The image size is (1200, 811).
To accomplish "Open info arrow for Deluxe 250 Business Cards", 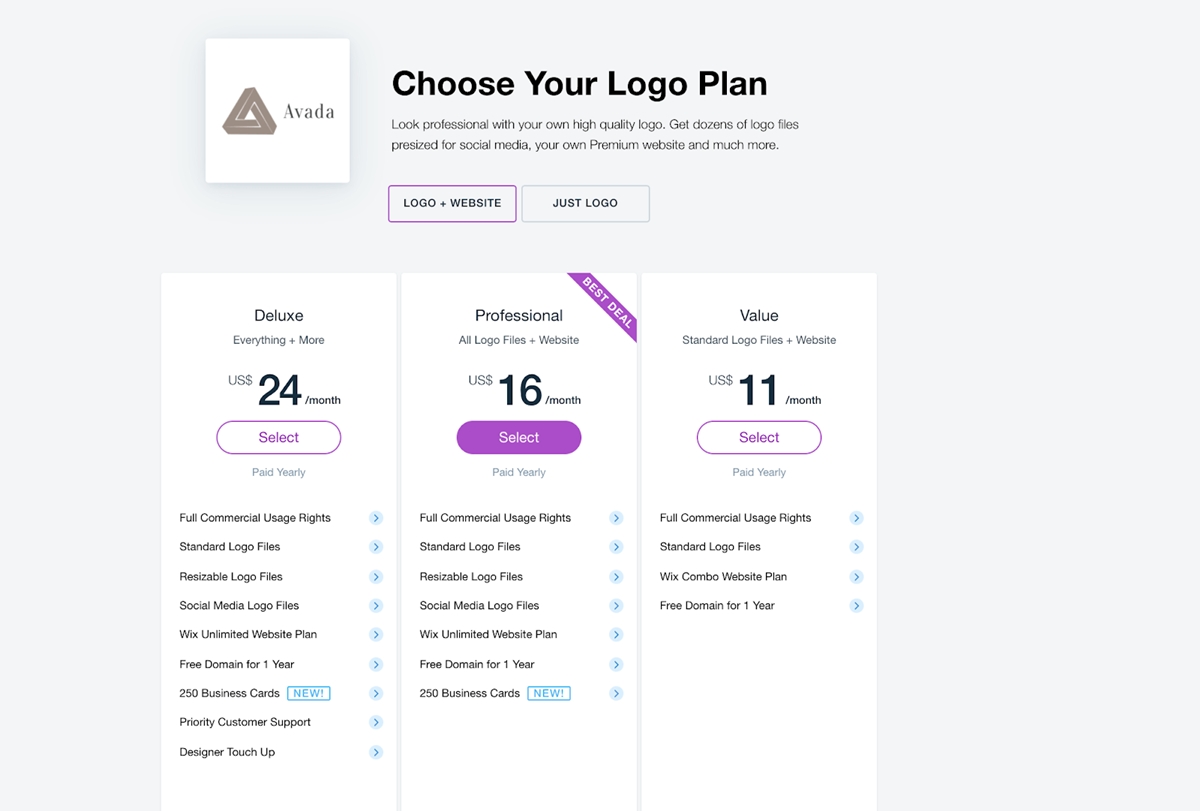I will pos(376,693).
